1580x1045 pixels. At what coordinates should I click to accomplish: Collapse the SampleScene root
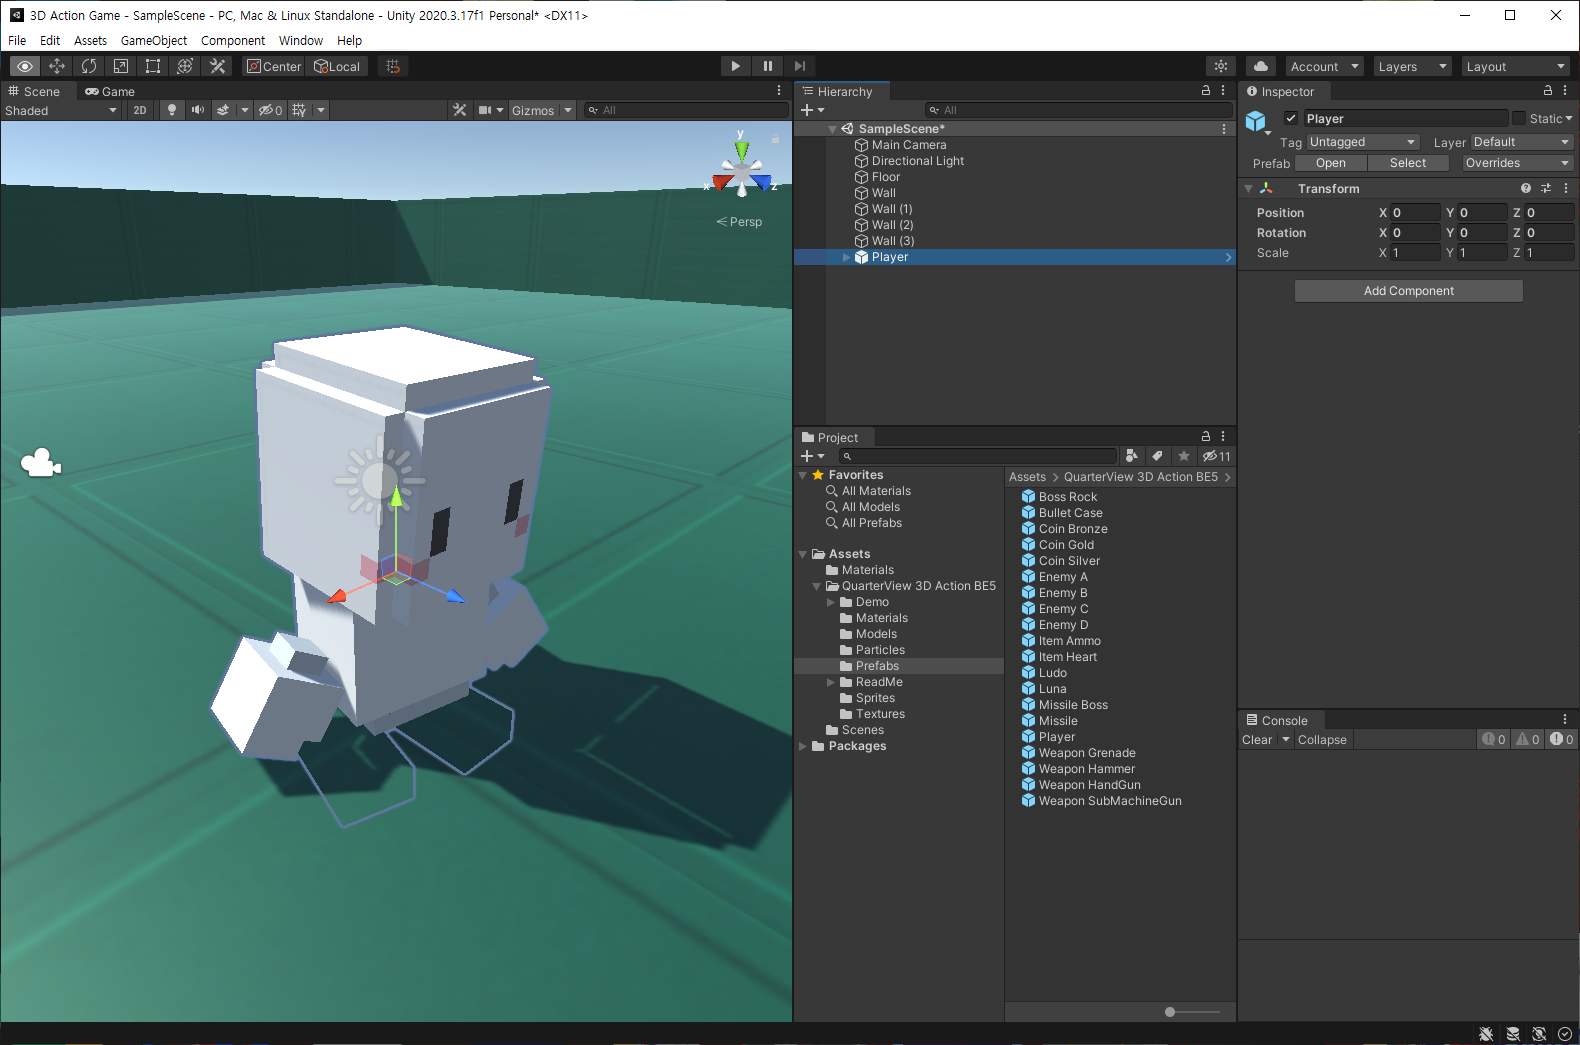click(832, 129)
